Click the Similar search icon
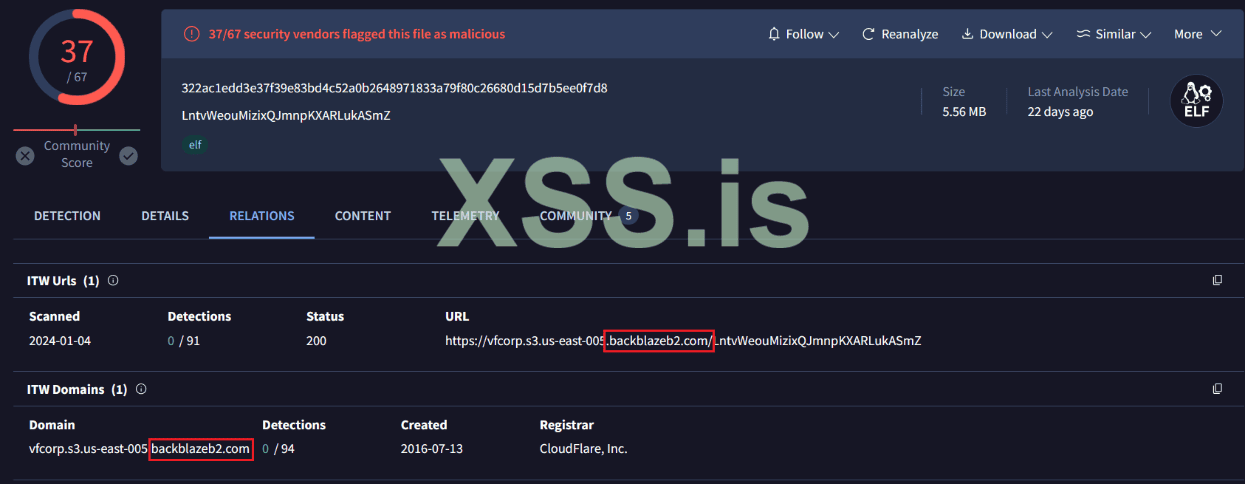Screen dimensions: 1245x484 (x=1083, y=34)
